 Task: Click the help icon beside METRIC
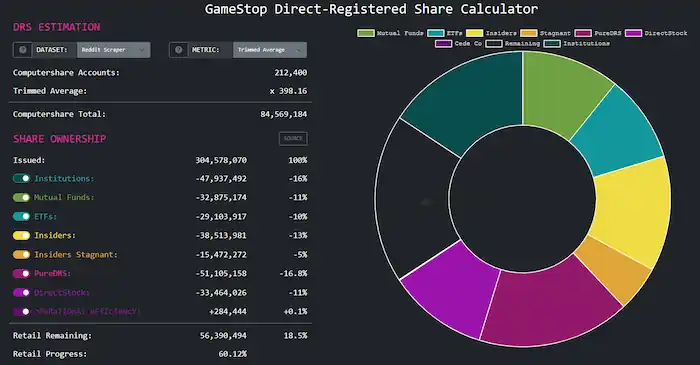(x=179, y=50)
